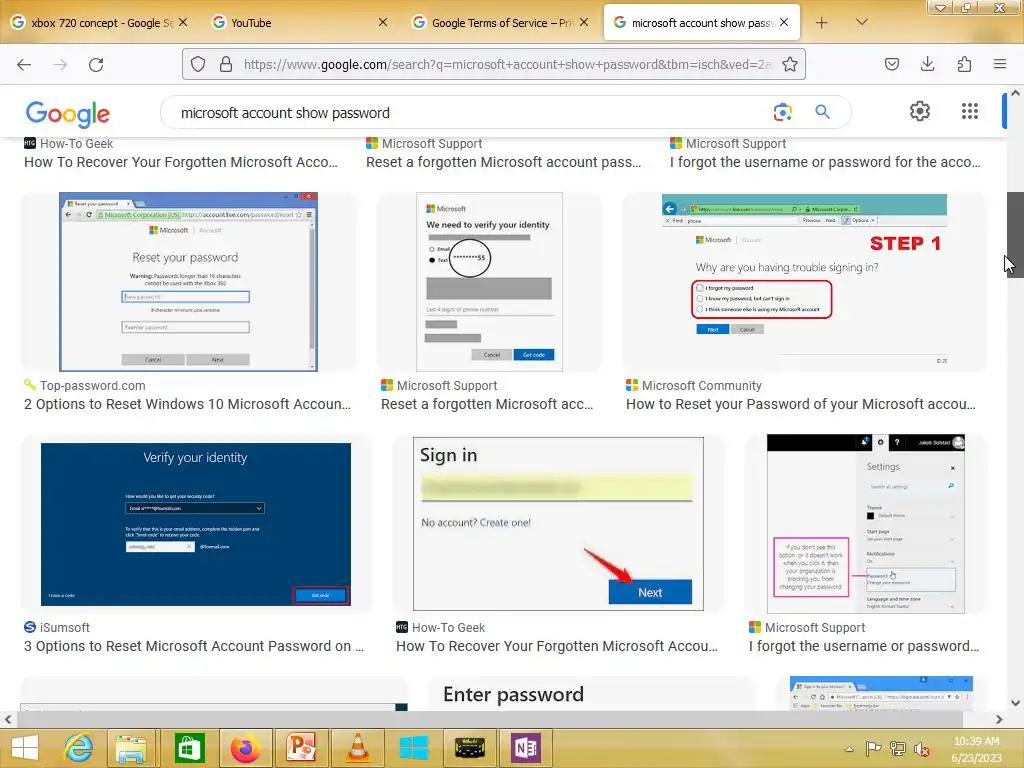Open OneNote from taskbar
The width and height of the screenshot is (1024, 768).
click(x=526, y=748)
